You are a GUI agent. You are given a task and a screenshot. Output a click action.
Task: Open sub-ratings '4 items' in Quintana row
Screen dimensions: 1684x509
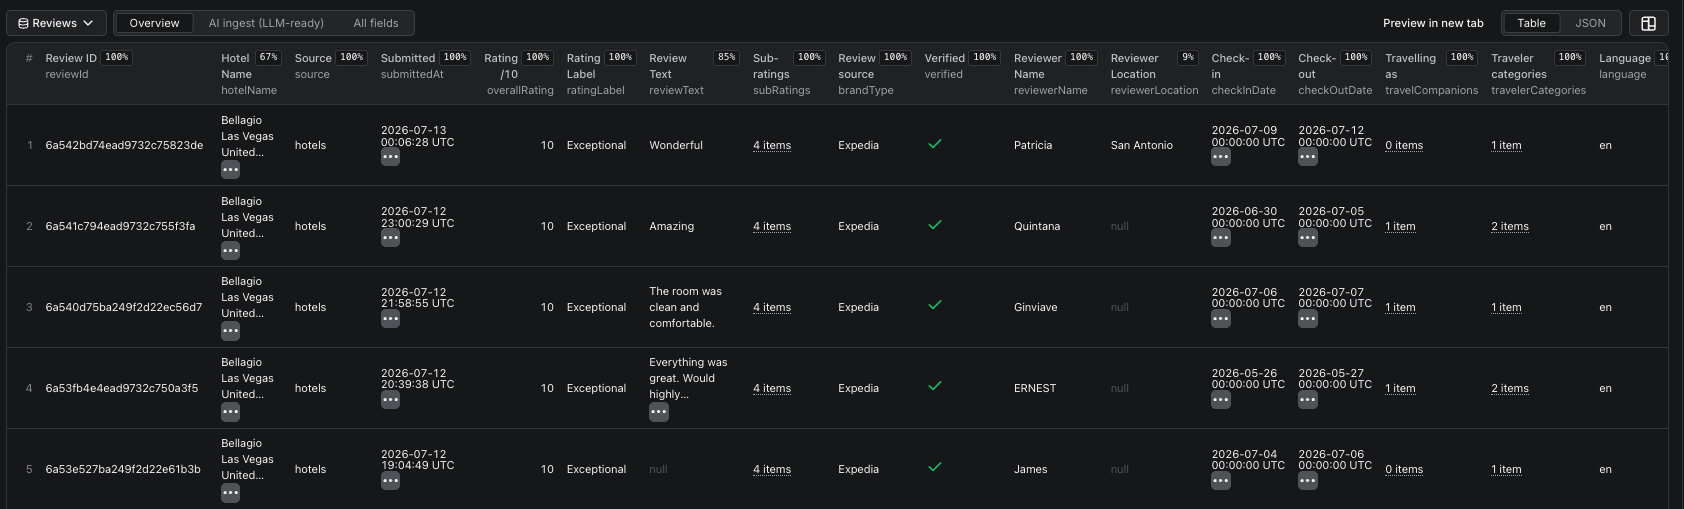(772, 226)
